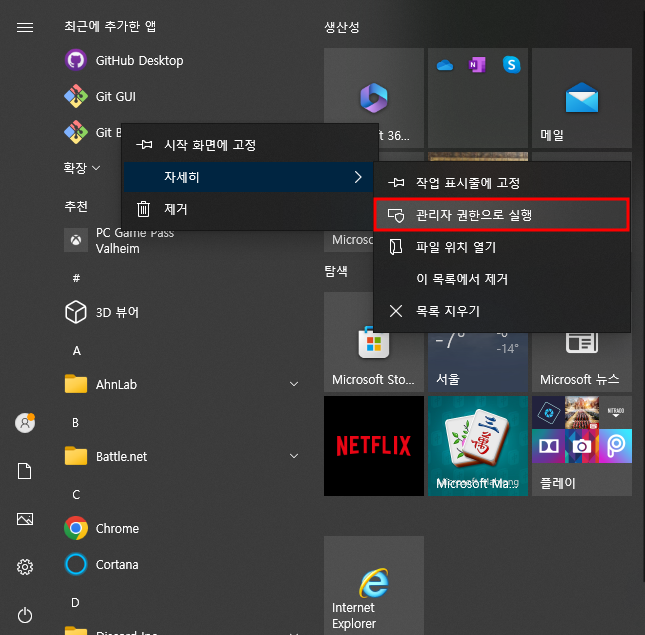Screen dimensions: 645x635
Task: Open the OneDrive icon in the tile folder
Action: (x=445, y=65)
